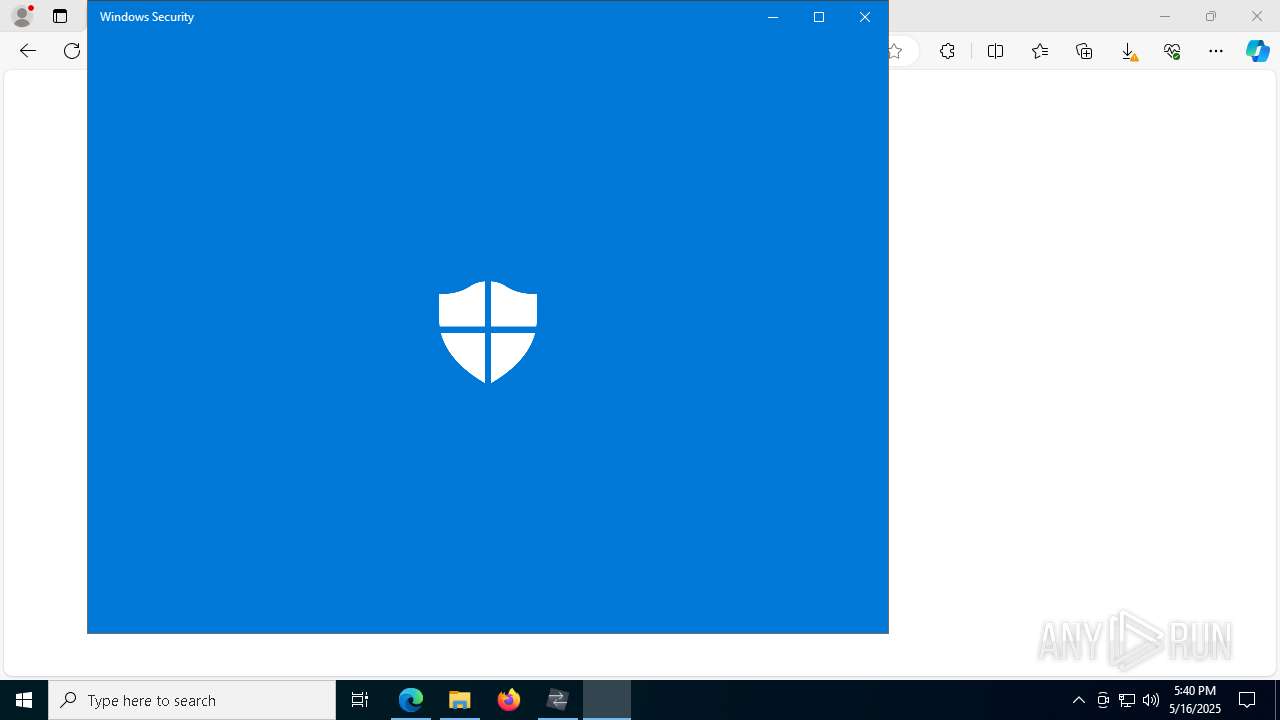Minimize the Edge browser window
Viewport: 1280px width, 720px height.
click(1164, 16)
